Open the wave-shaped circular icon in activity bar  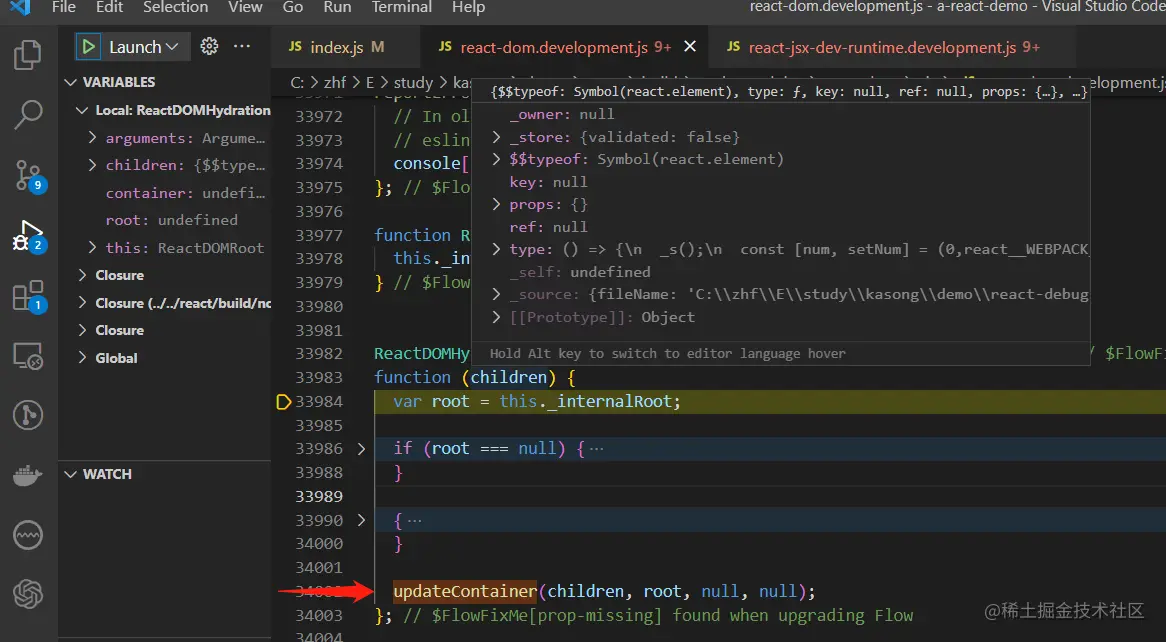[x=28, y=535]
